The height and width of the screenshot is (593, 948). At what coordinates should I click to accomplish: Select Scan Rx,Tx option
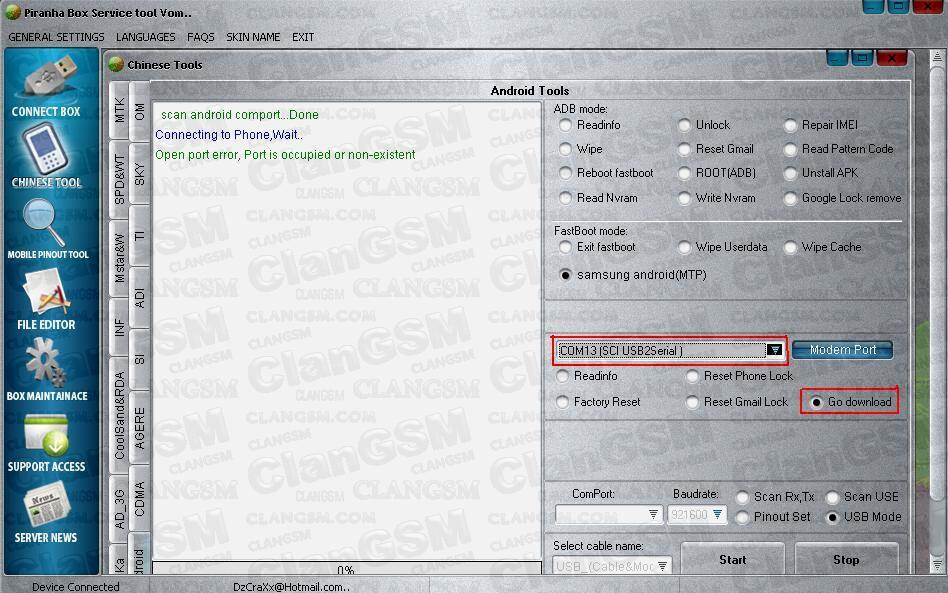click(742, 497)
